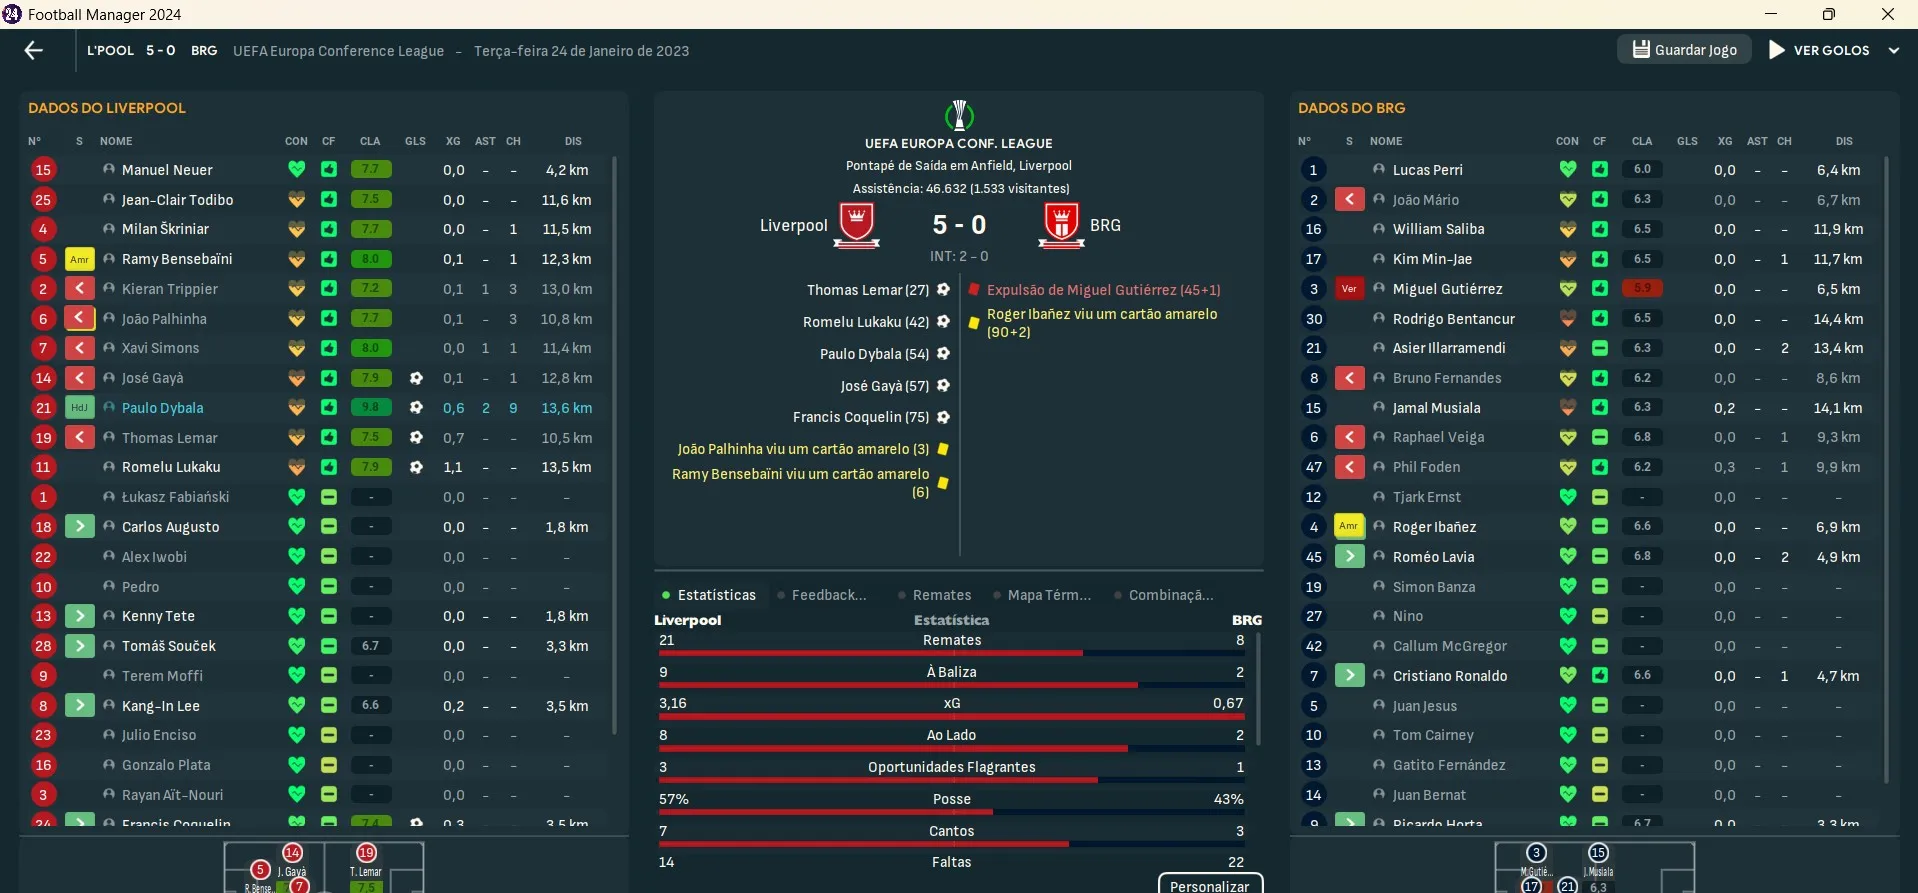Expand the VER GOLOS dropdown arrow
The image size is (1918, 893).
[1893, 50]
